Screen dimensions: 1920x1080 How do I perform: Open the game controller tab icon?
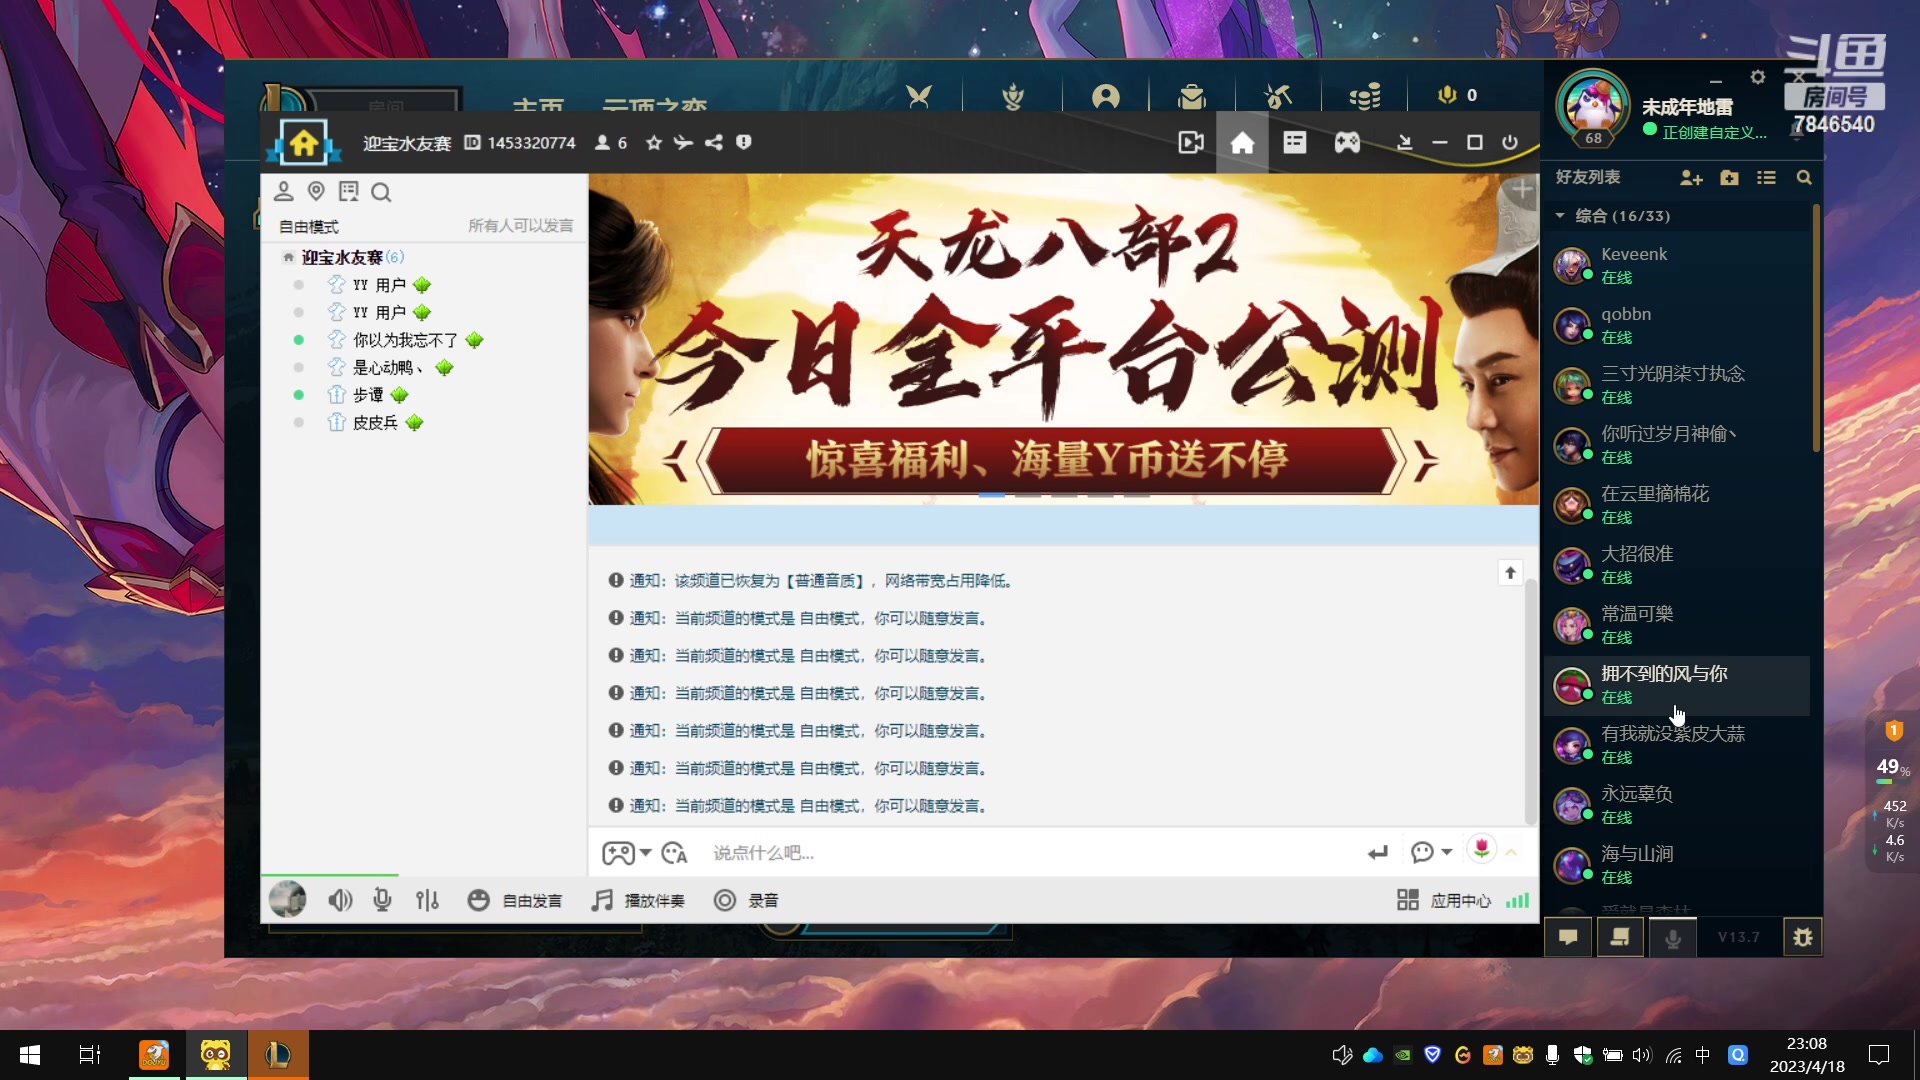coord(1347,143)
